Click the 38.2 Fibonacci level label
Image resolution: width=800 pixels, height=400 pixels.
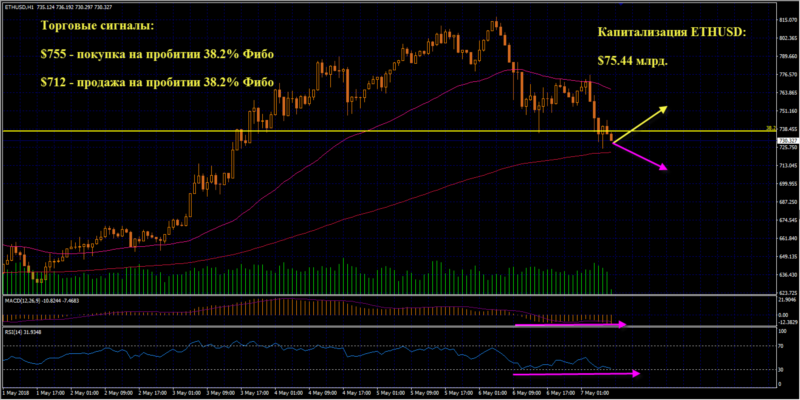(771, 129)
